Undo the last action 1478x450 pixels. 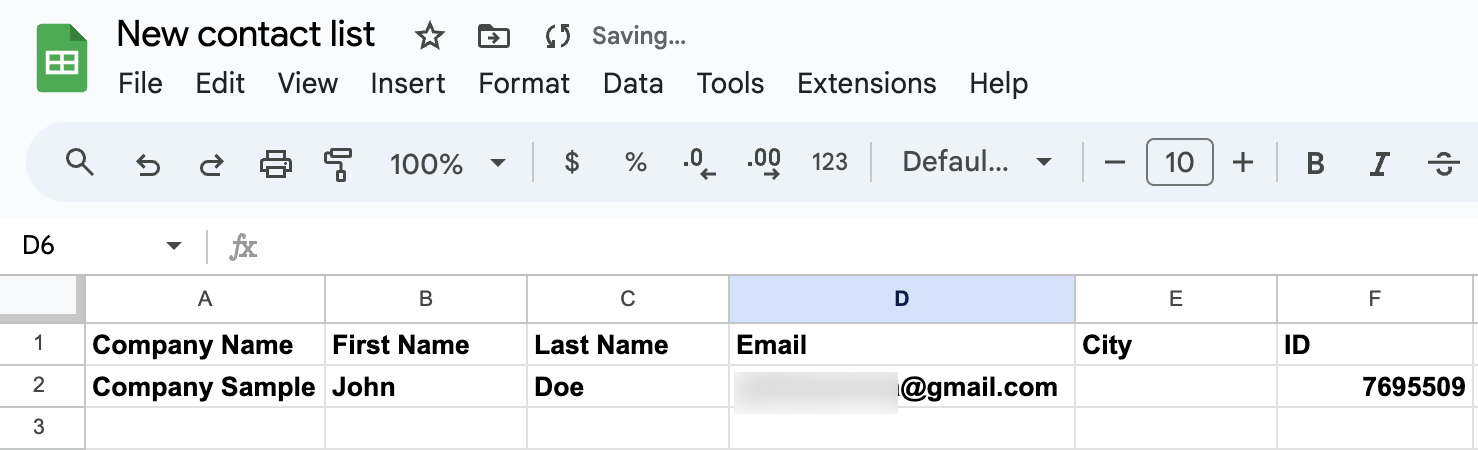point(147,163)
